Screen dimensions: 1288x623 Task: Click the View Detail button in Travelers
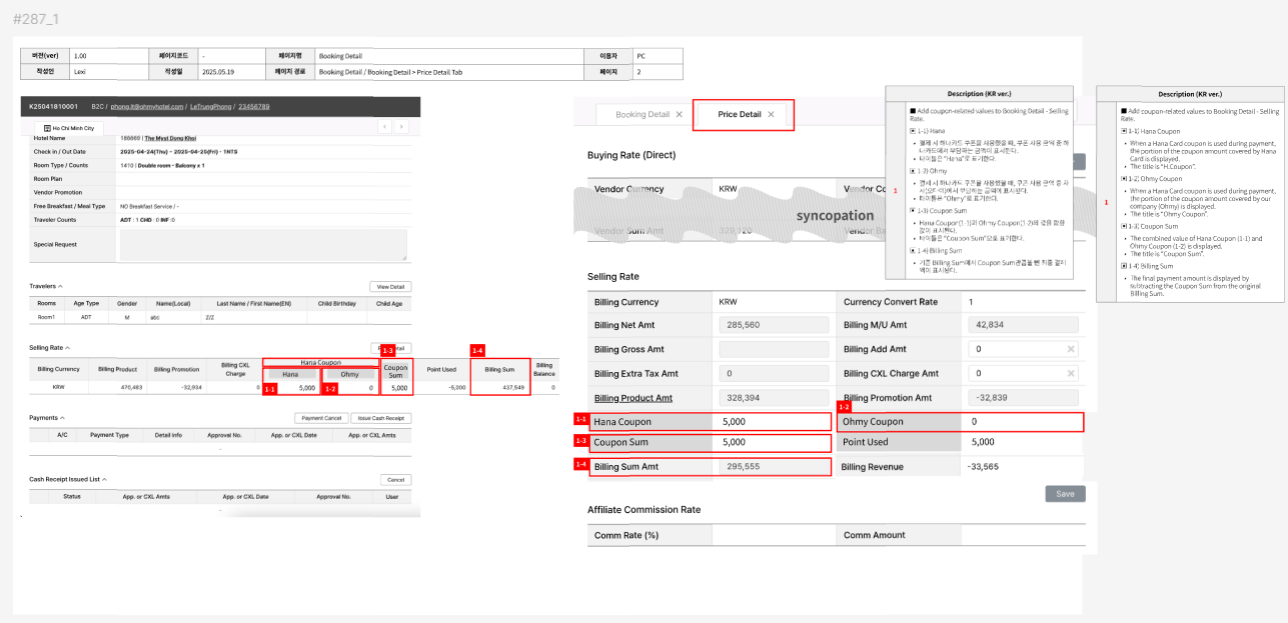[x=390, y=287]
